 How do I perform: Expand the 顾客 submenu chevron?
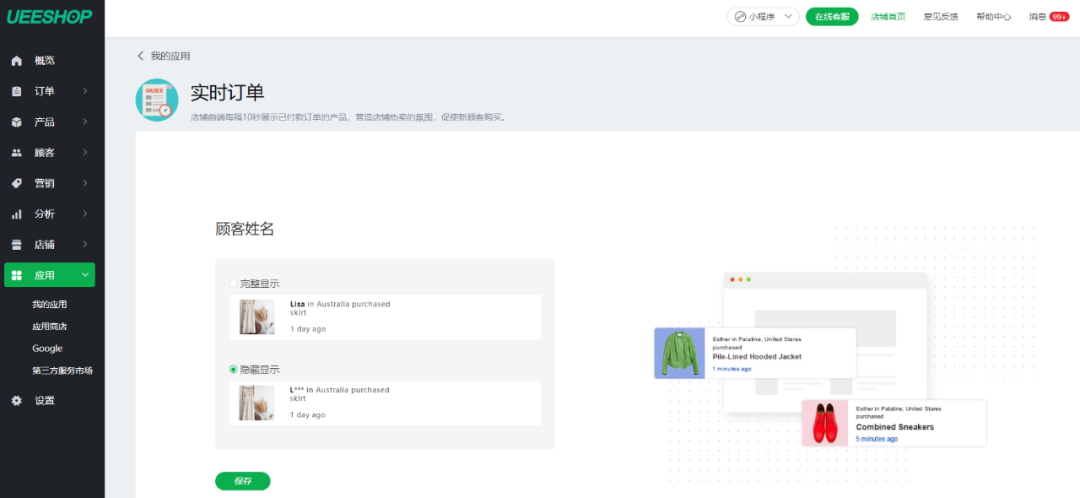85,152
